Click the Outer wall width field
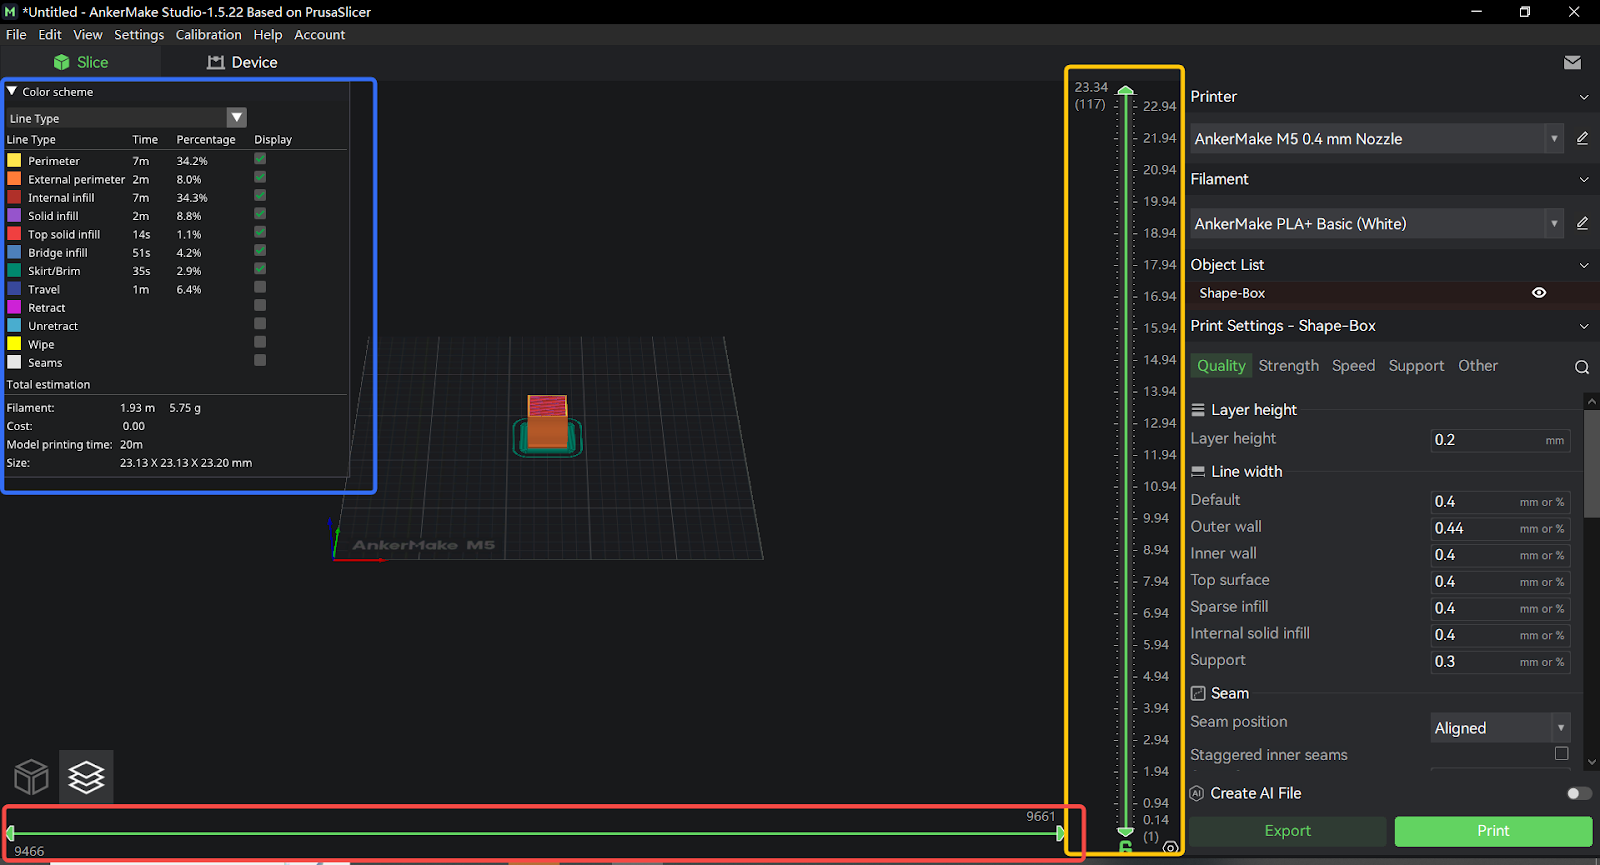The width and height of the screenshot is (1600, 865). [x=1500, y=528]
